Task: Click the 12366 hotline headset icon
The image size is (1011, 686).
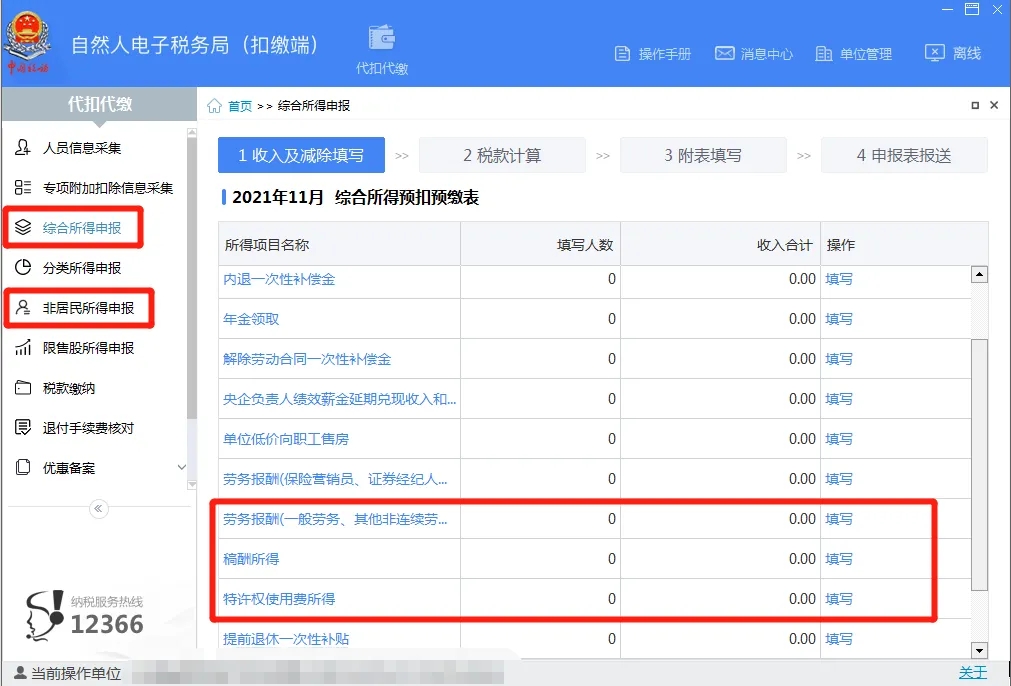Action: [x=44, y=616]
